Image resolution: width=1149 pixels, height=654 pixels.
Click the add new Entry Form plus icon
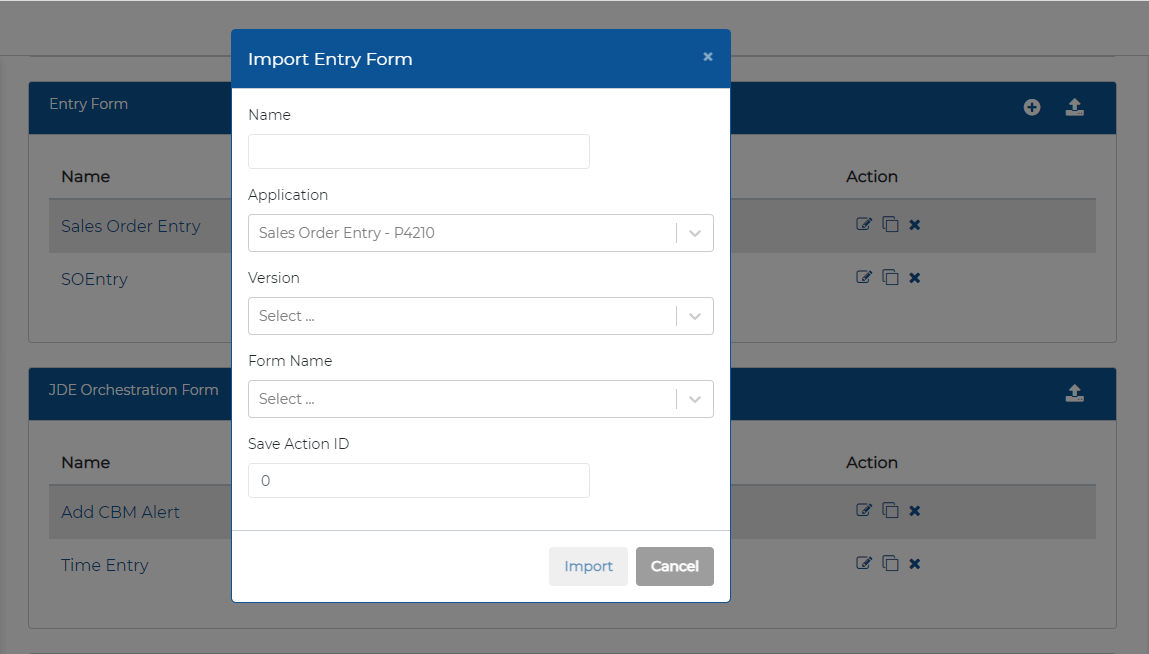(x=1032, y=107)
